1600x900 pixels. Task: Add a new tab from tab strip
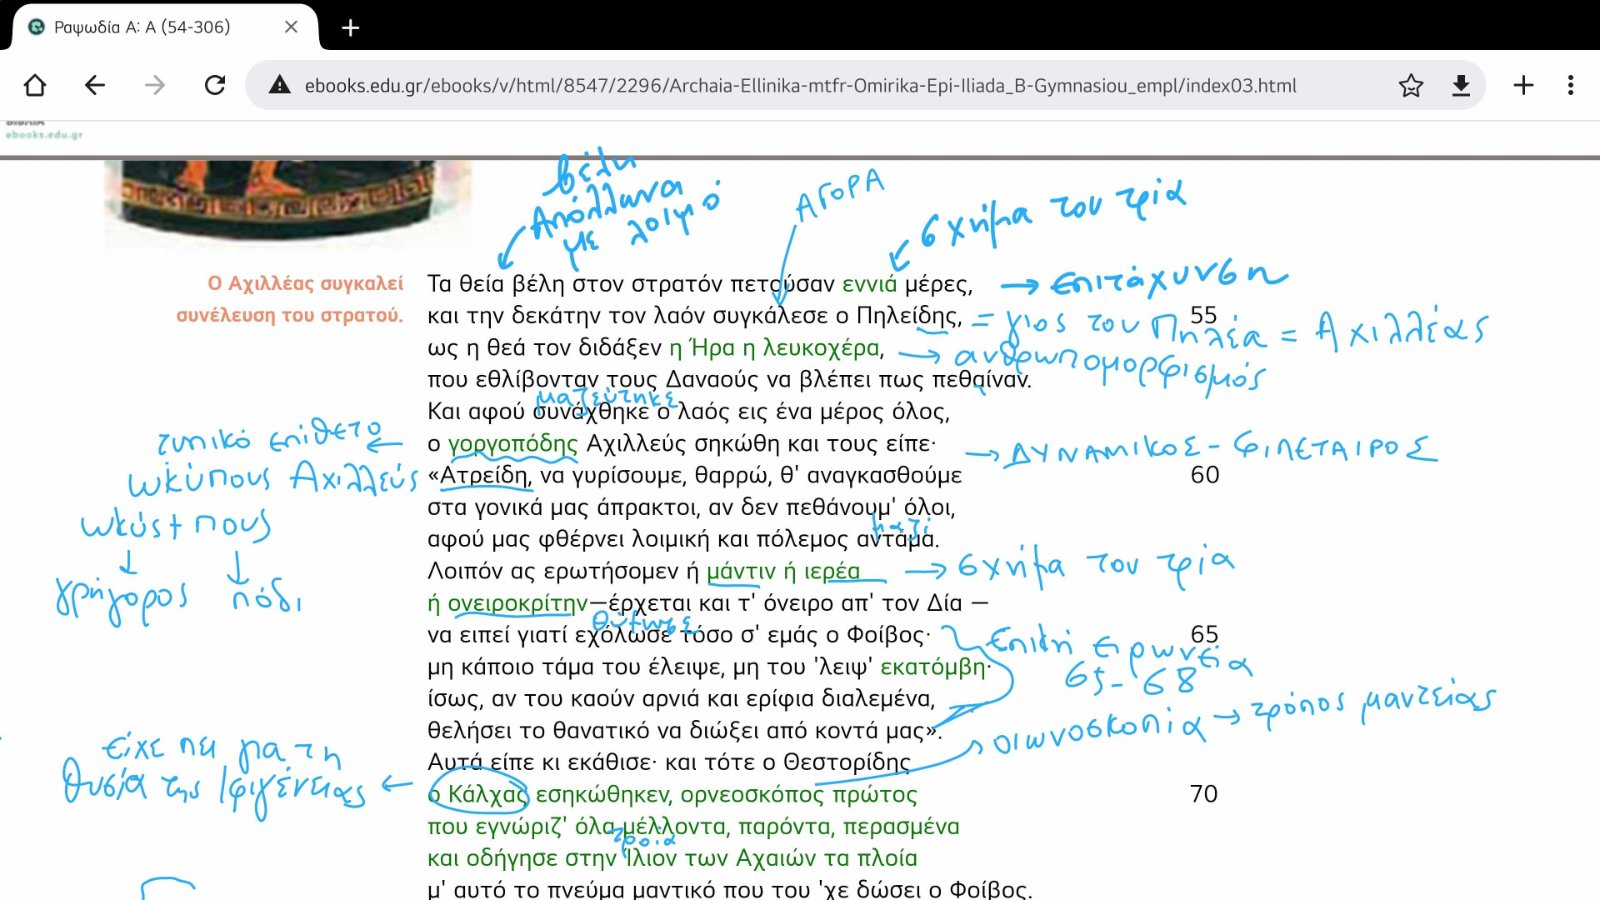[x=350, y=28]
